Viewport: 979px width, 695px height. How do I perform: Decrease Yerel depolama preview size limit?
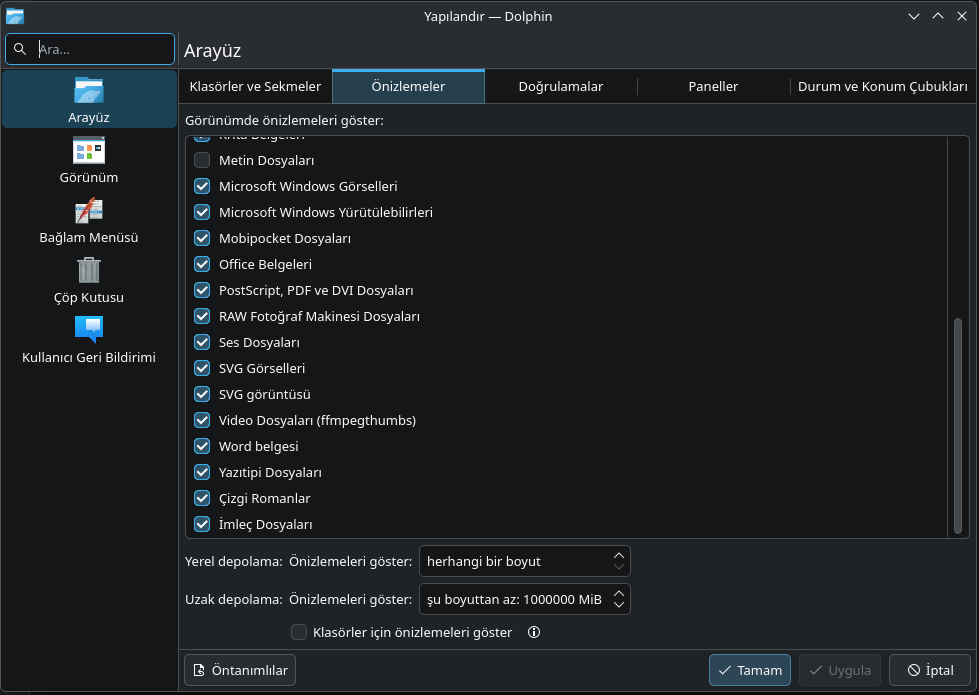pyautogui.click(x=619, y=567)
